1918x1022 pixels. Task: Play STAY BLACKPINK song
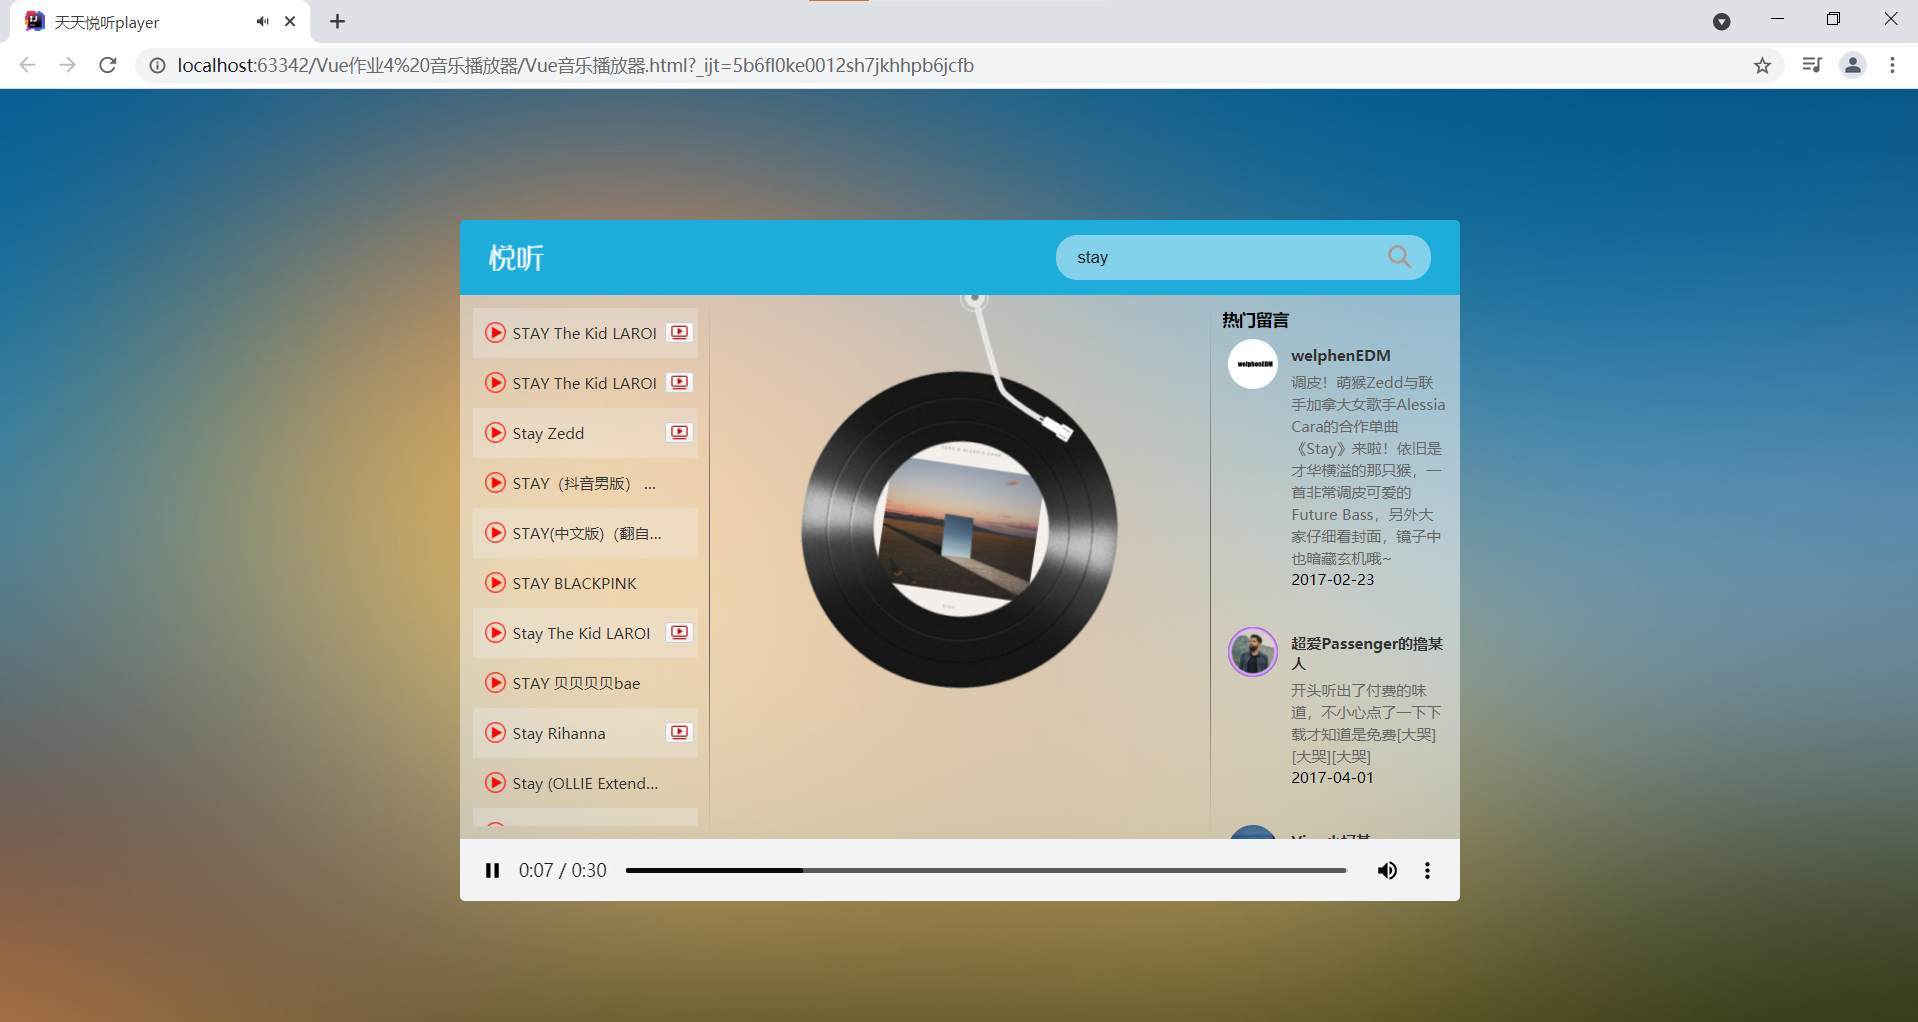(x=495, y=583)
